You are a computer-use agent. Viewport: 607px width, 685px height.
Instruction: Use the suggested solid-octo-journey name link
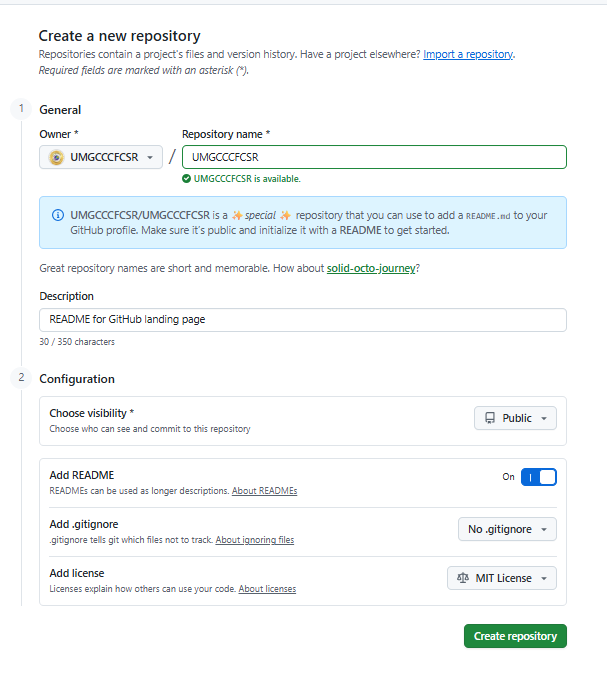(x=371, y=268)
